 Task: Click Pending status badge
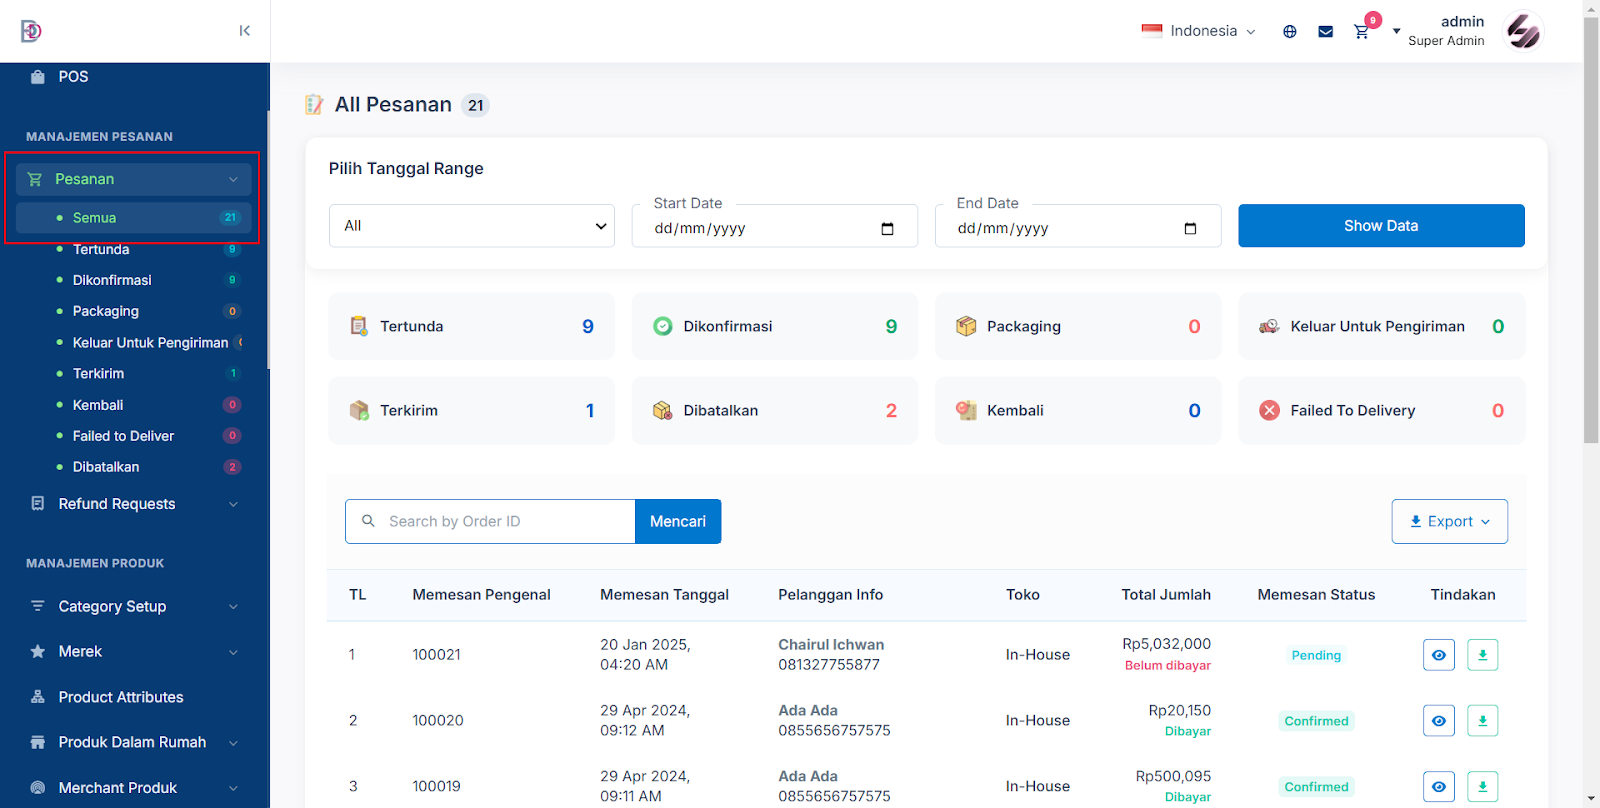point(1316,655)
